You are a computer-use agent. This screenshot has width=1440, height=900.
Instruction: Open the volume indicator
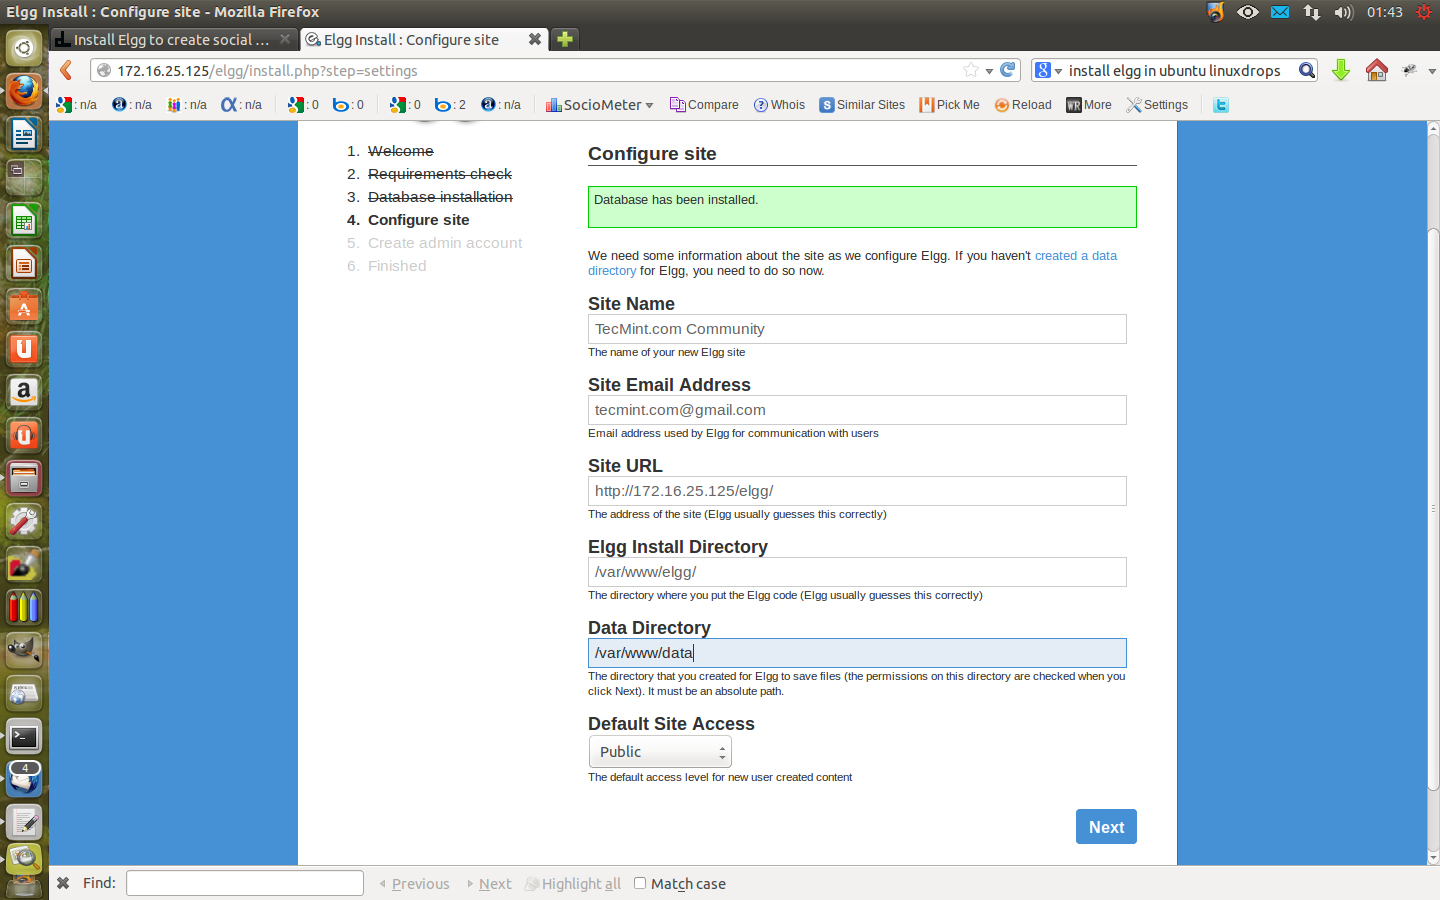point(1343,12)
